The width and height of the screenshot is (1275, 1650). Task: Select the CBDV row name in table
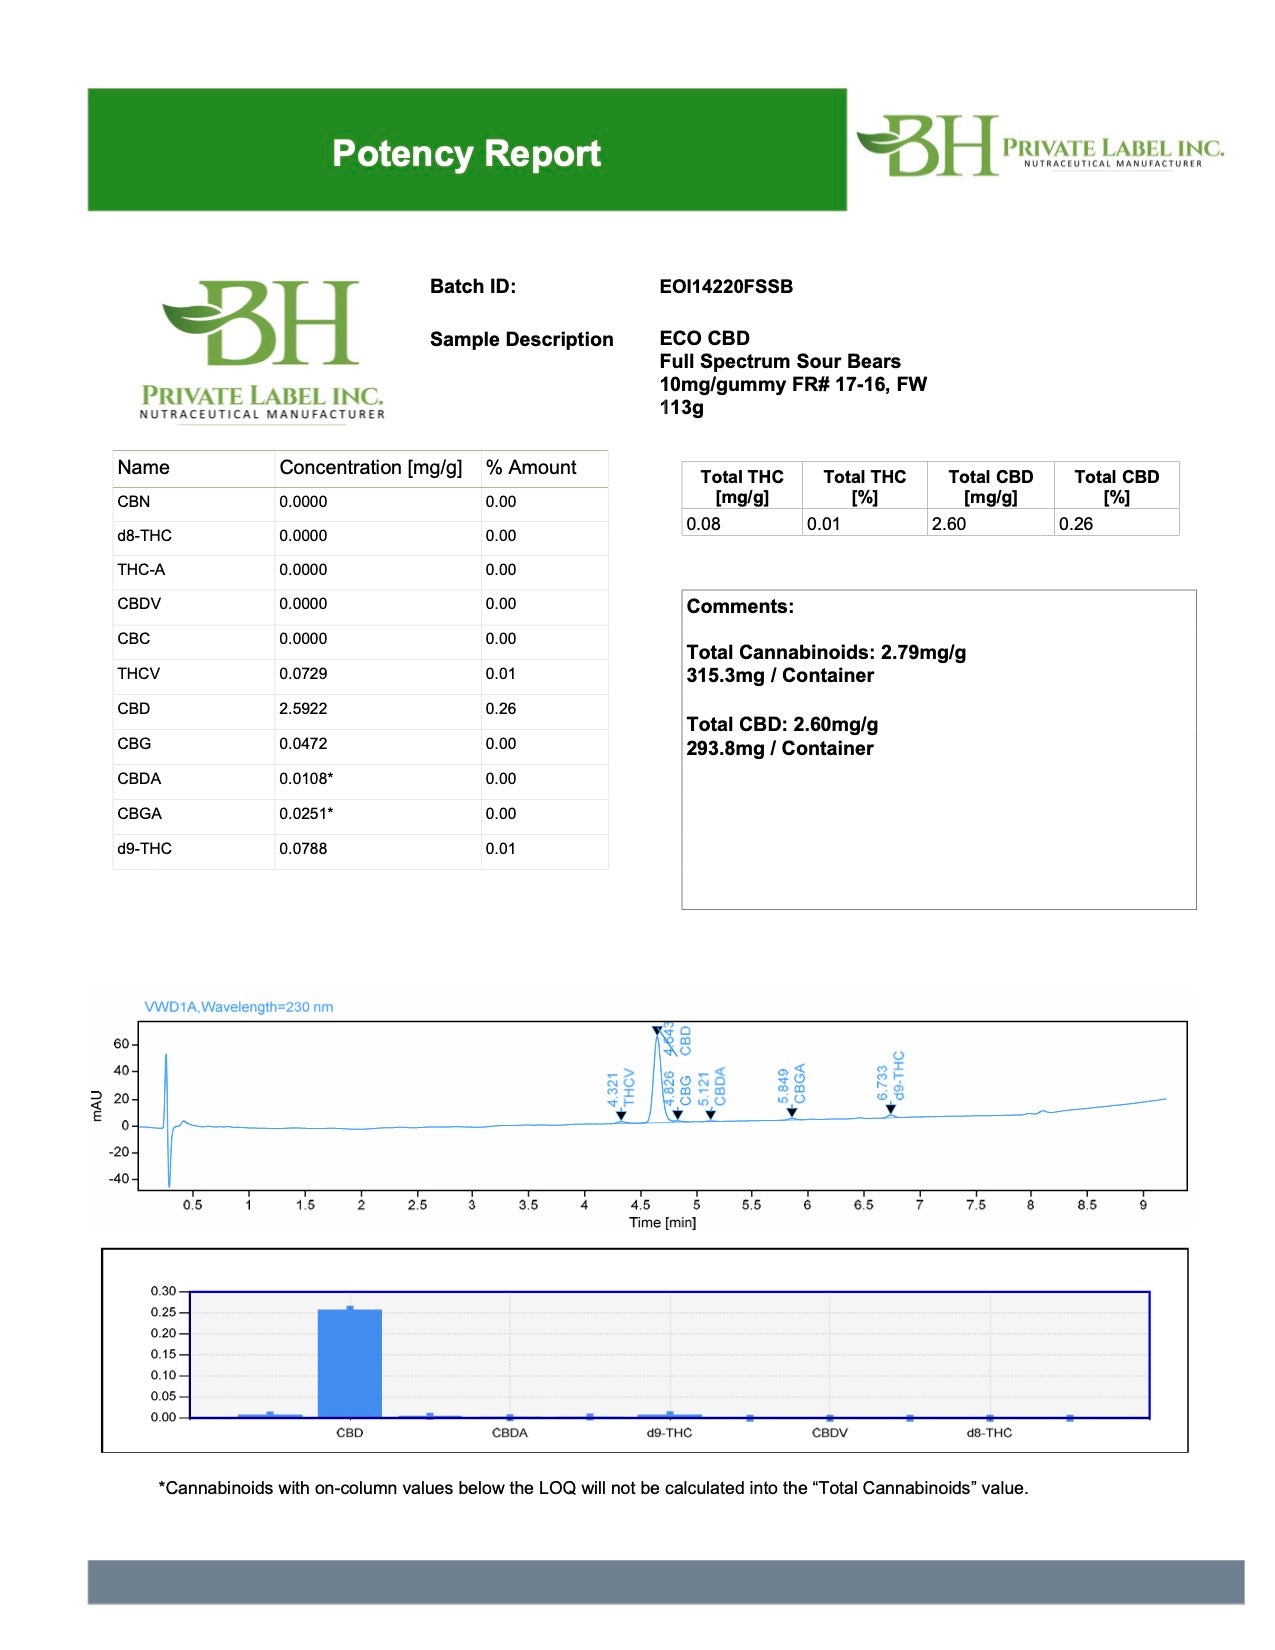click(139, 604)
